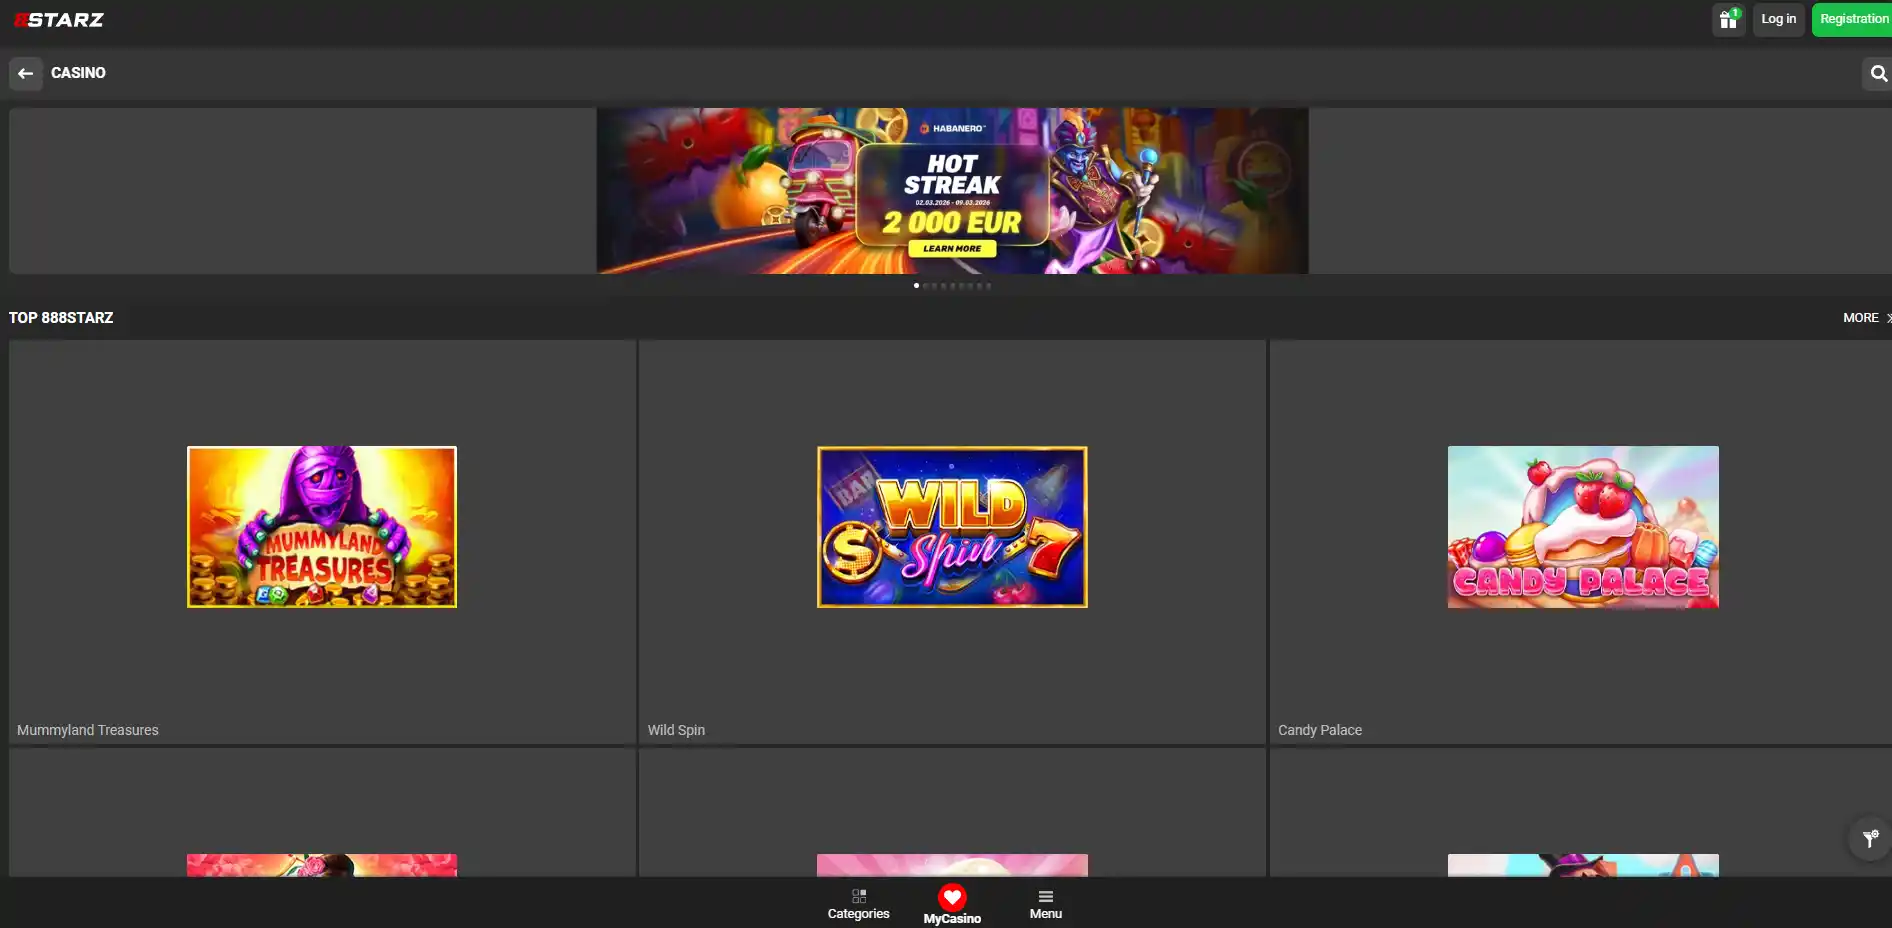
Task: Open the Mummyland Treasures game thumbnail
Action: (x=322, y=527)
